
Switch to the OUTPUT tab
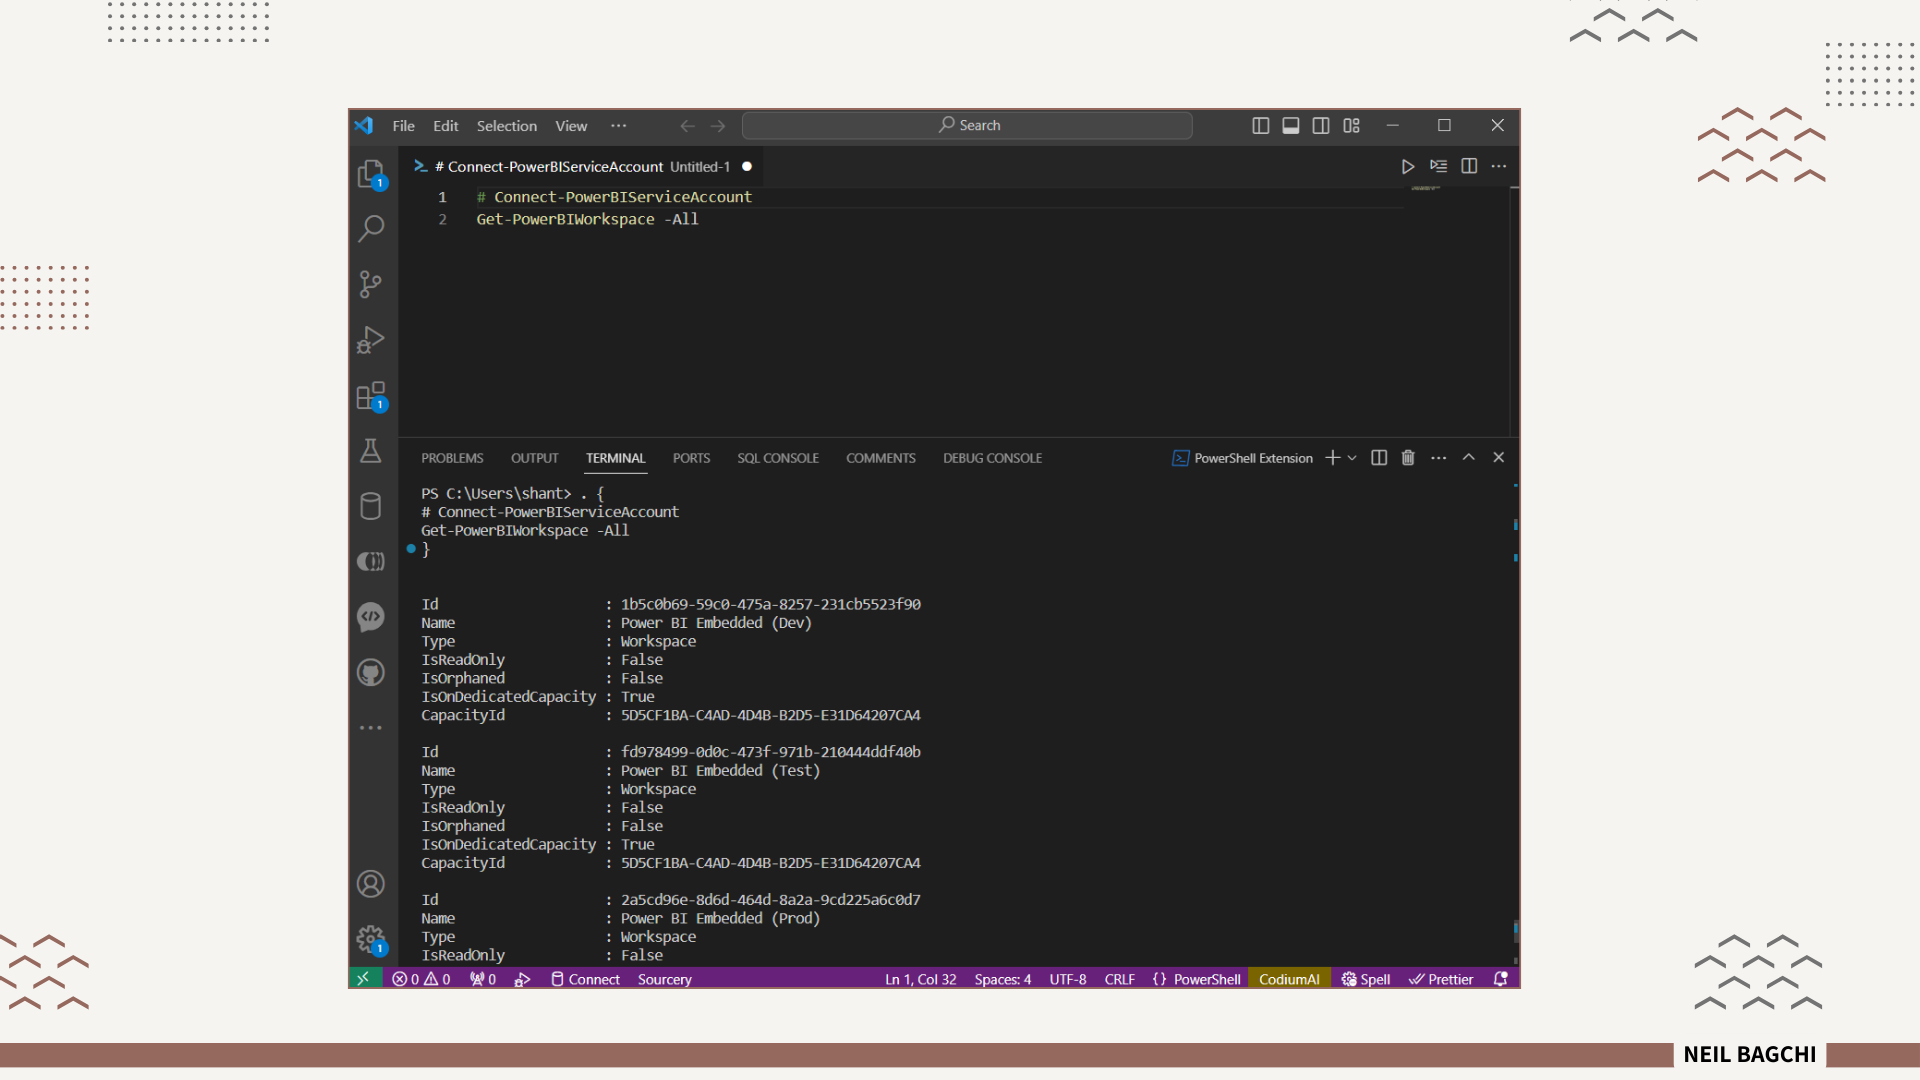[534, 456]
